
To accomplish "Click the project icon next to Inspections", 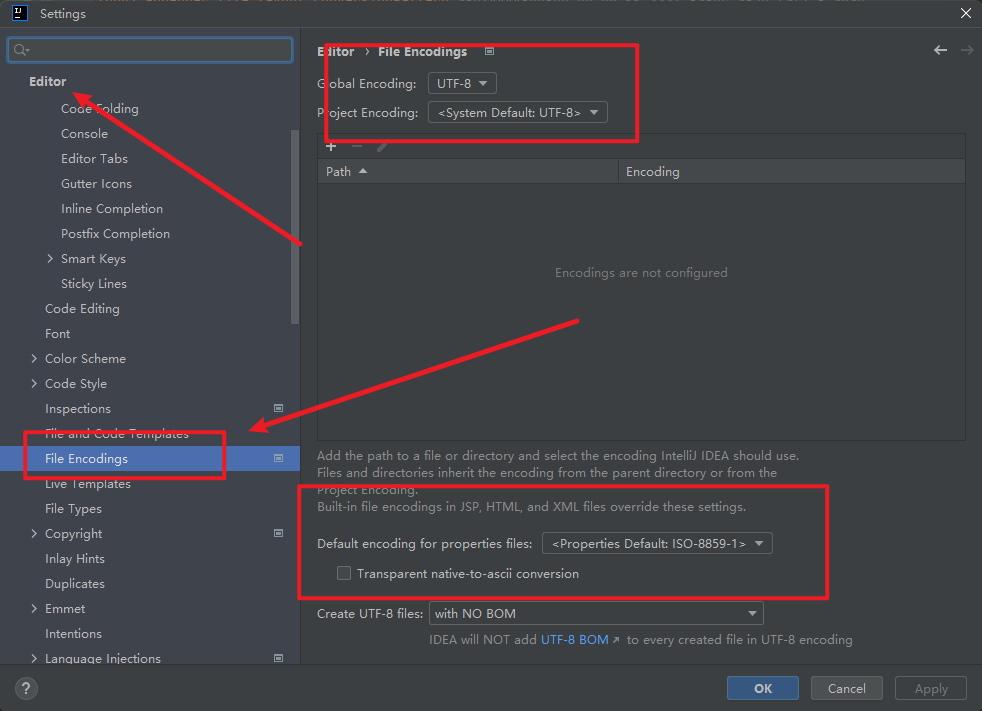I will (x=279, y=408).
